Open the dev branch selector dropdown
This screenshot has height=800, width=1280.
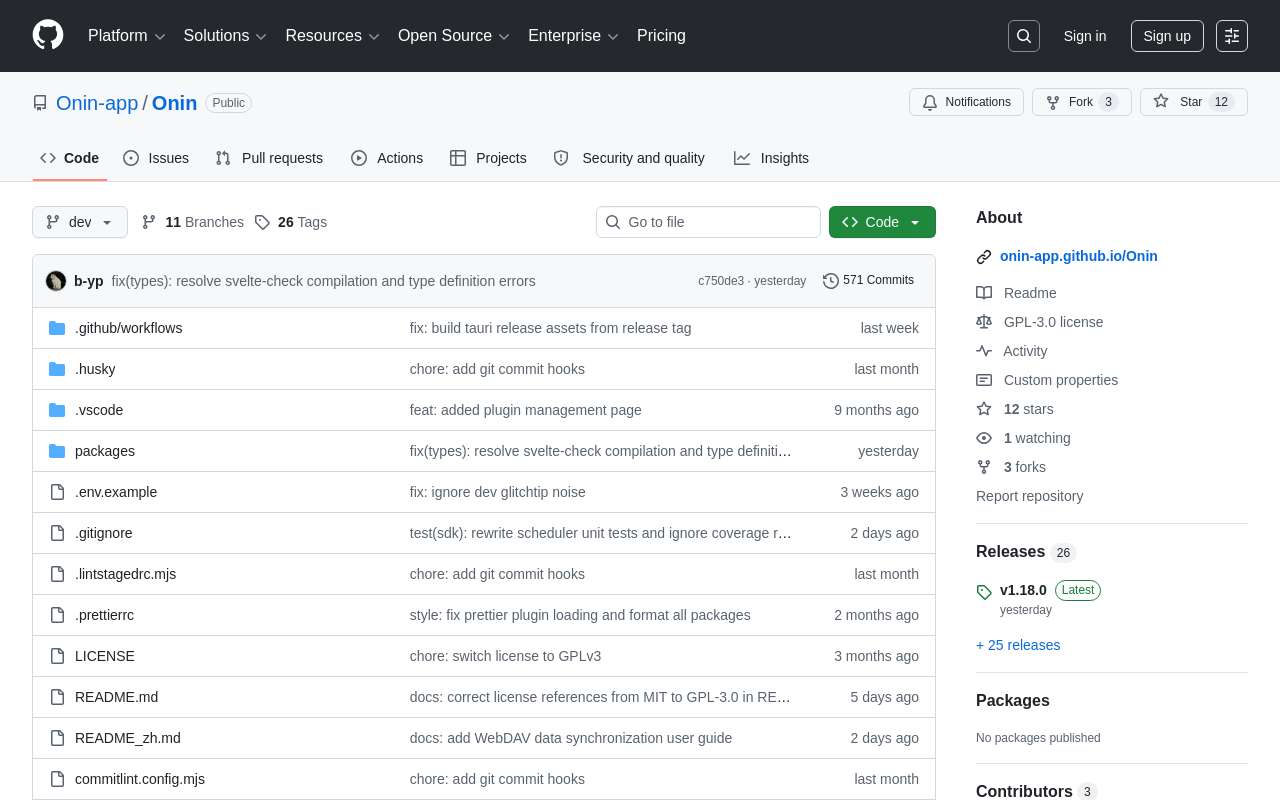(x=80, y=222)
